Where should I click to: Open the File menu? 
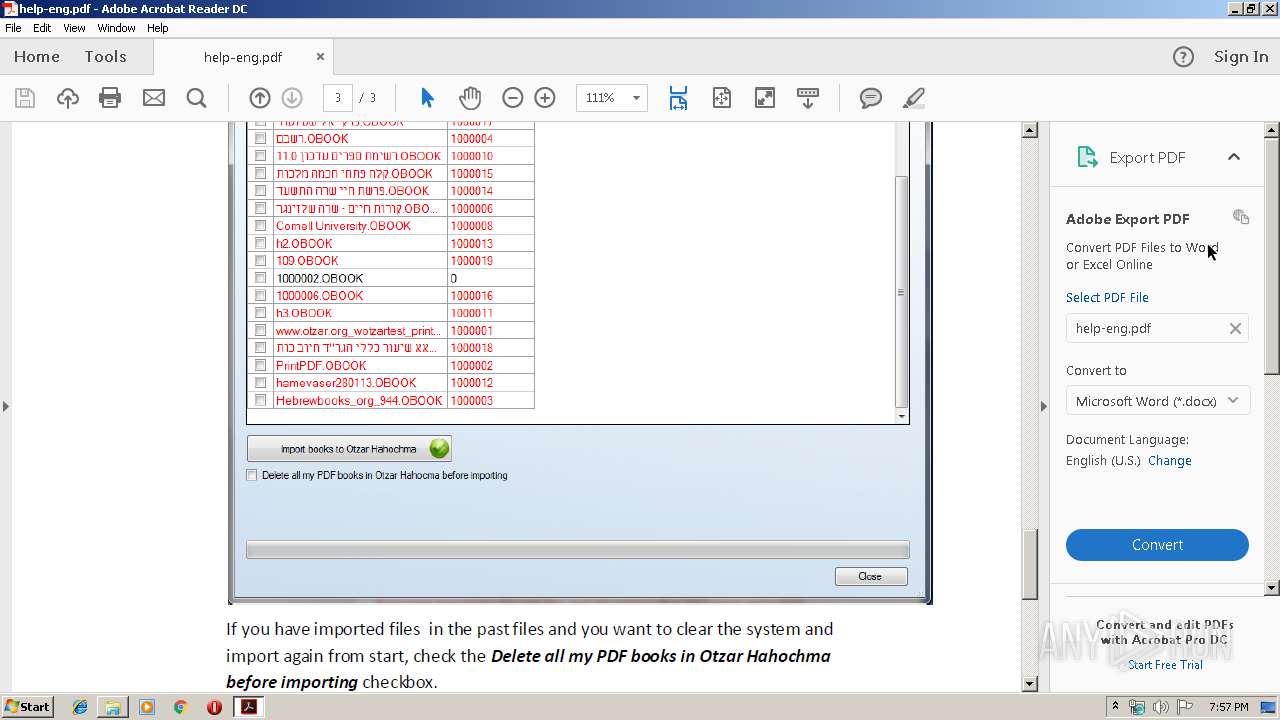pyautogui.click(x=13, y=28)
